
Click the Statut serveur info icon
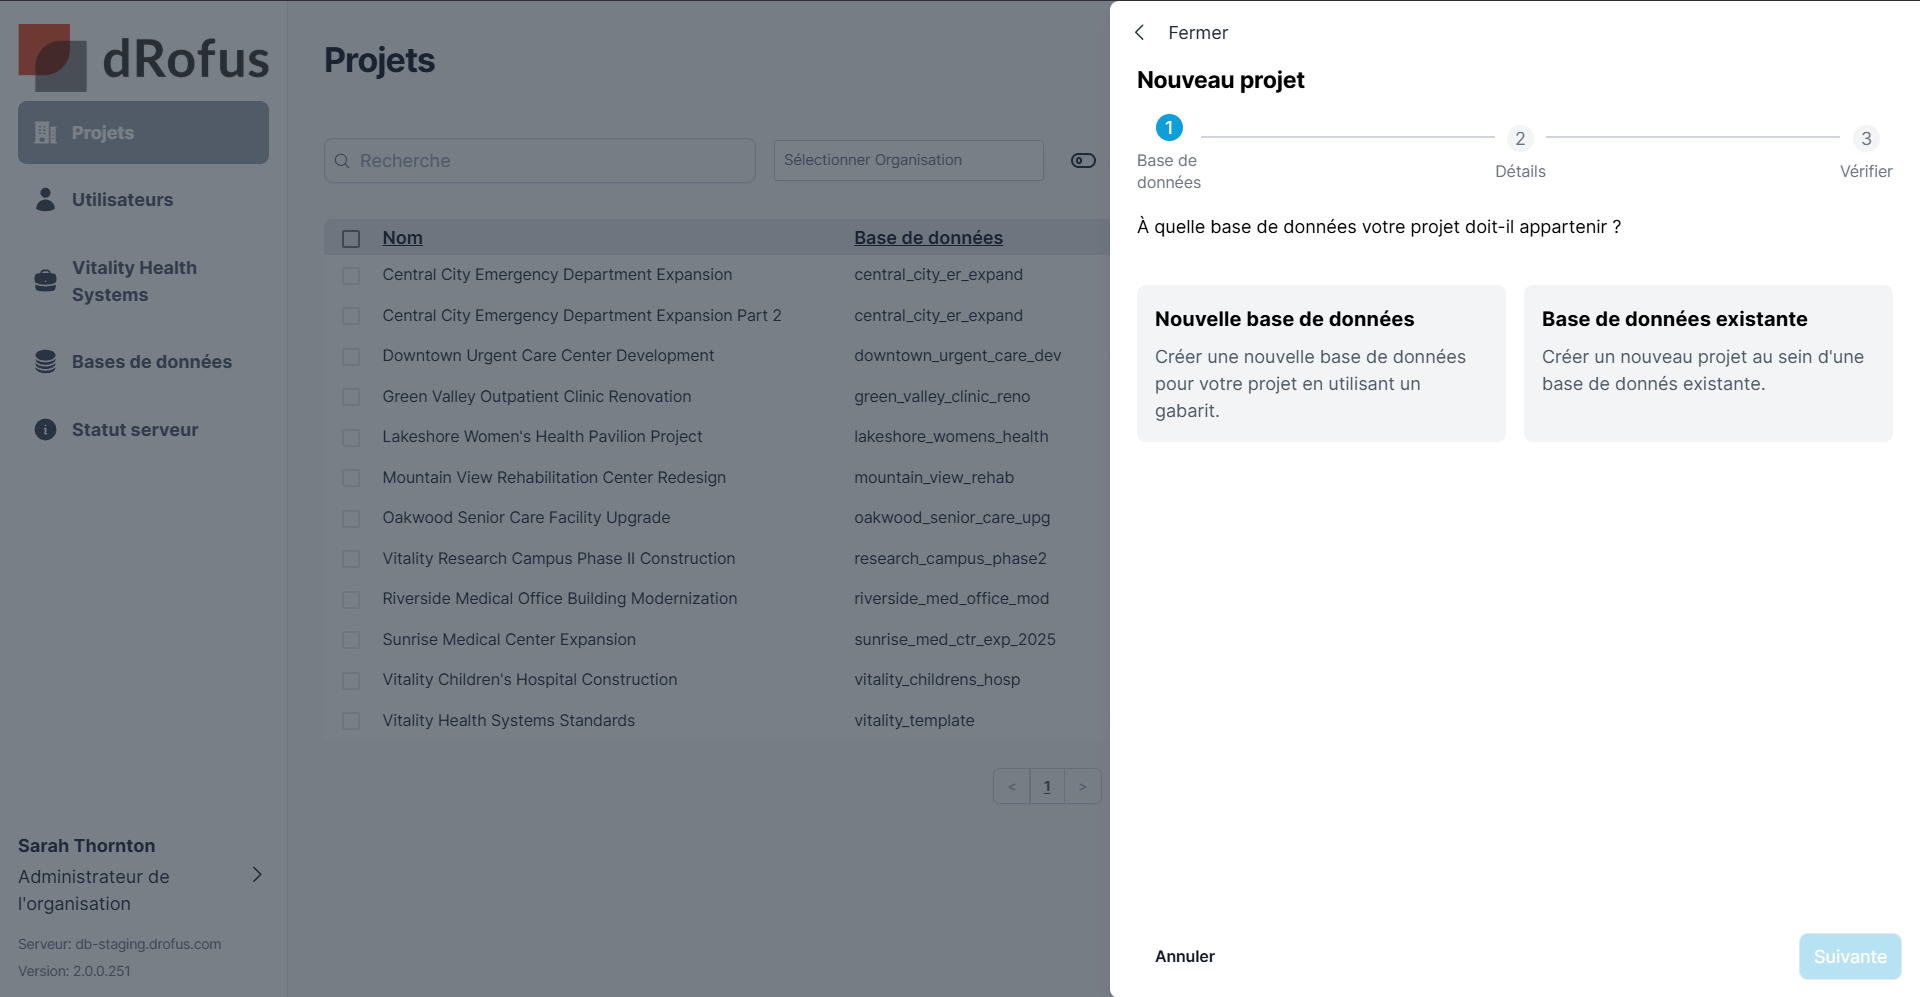(45, 430)
